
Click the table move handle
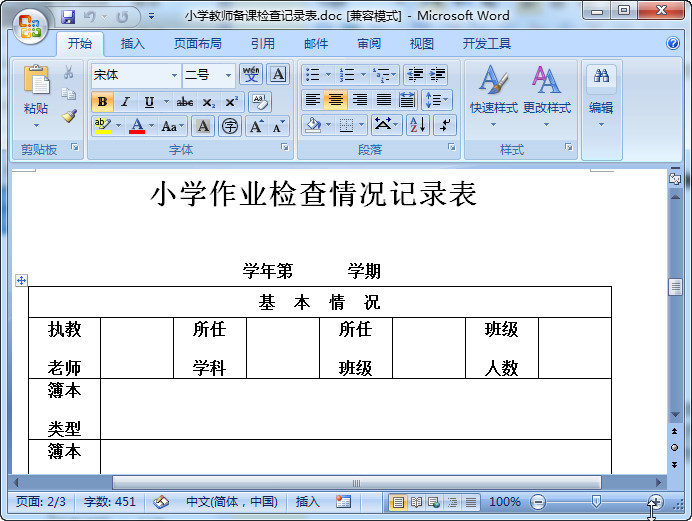[x=21, y=280]
